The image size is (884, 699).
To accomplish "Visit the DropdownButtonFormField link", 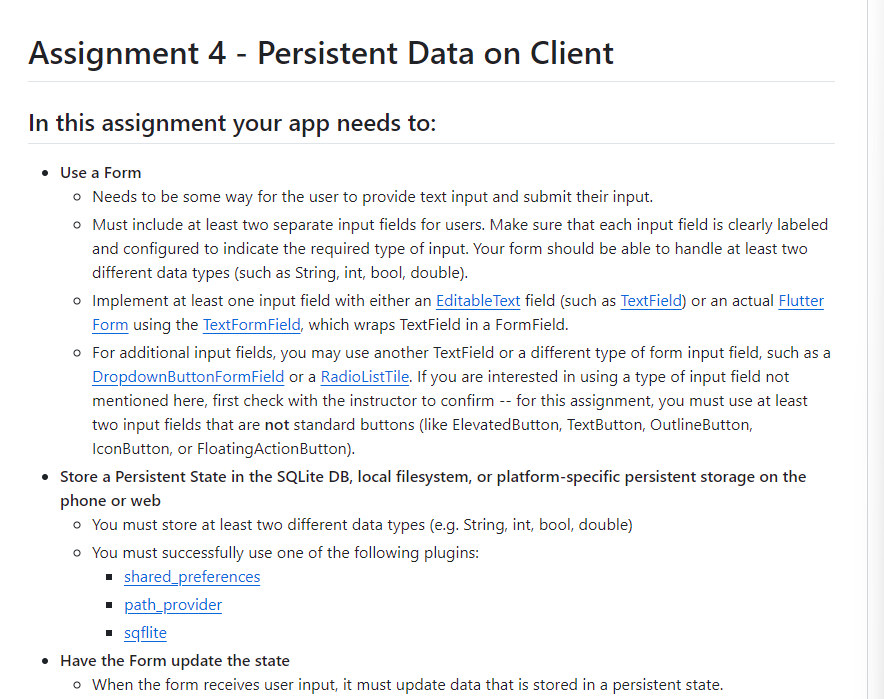I will click(188, 377).
